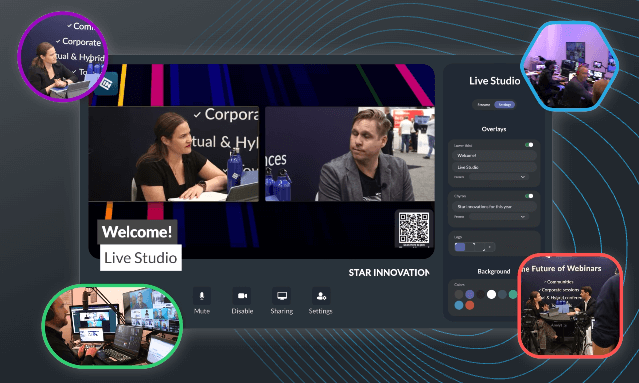Pick the green background color swatch
Image resolution: width=639 pixels, height=383 pixels.
click(x=513, y=294)
